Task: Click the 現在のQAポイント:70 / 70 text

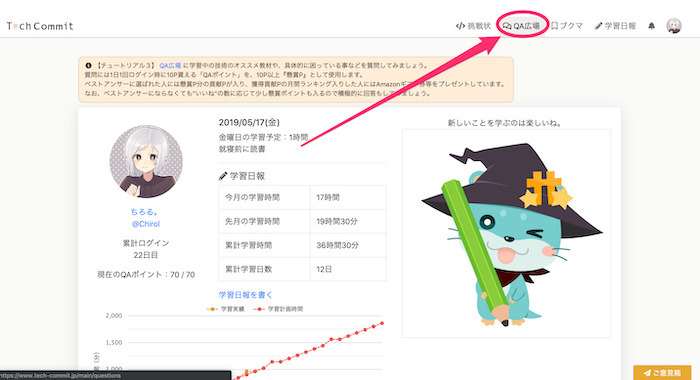Action: click(x=146, y=275)
